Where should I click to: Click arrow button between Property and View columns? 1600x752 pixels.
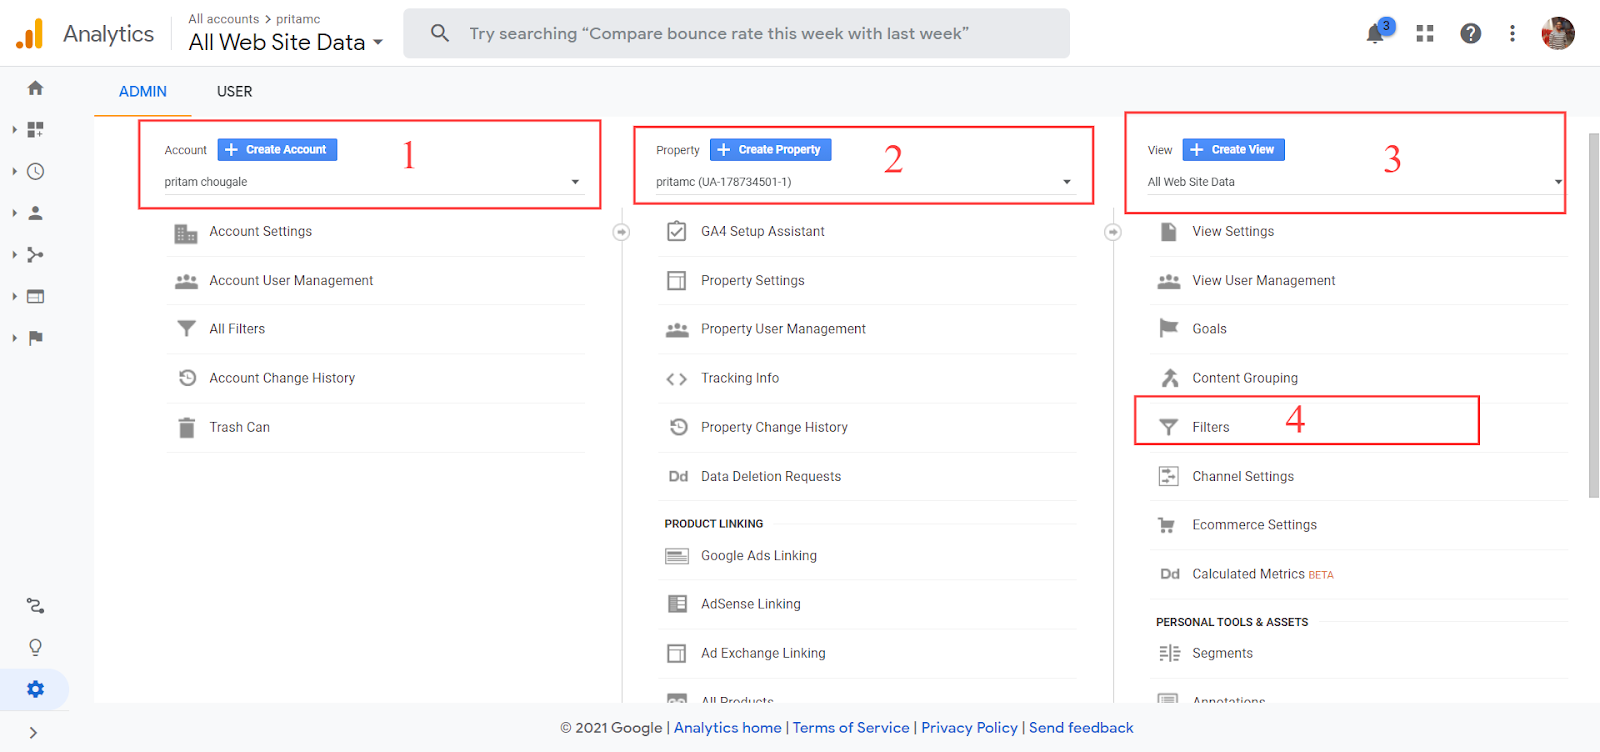[x=1113, y=232]
